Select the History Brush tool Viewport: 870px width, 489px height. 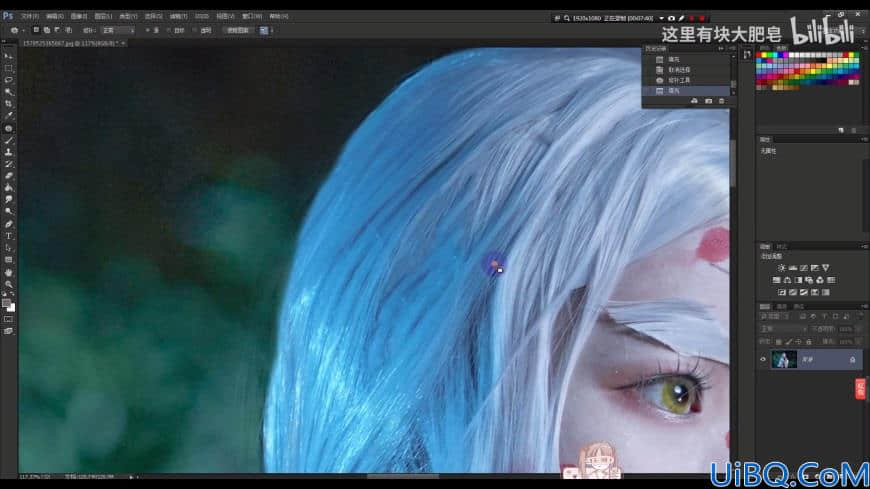8,164
